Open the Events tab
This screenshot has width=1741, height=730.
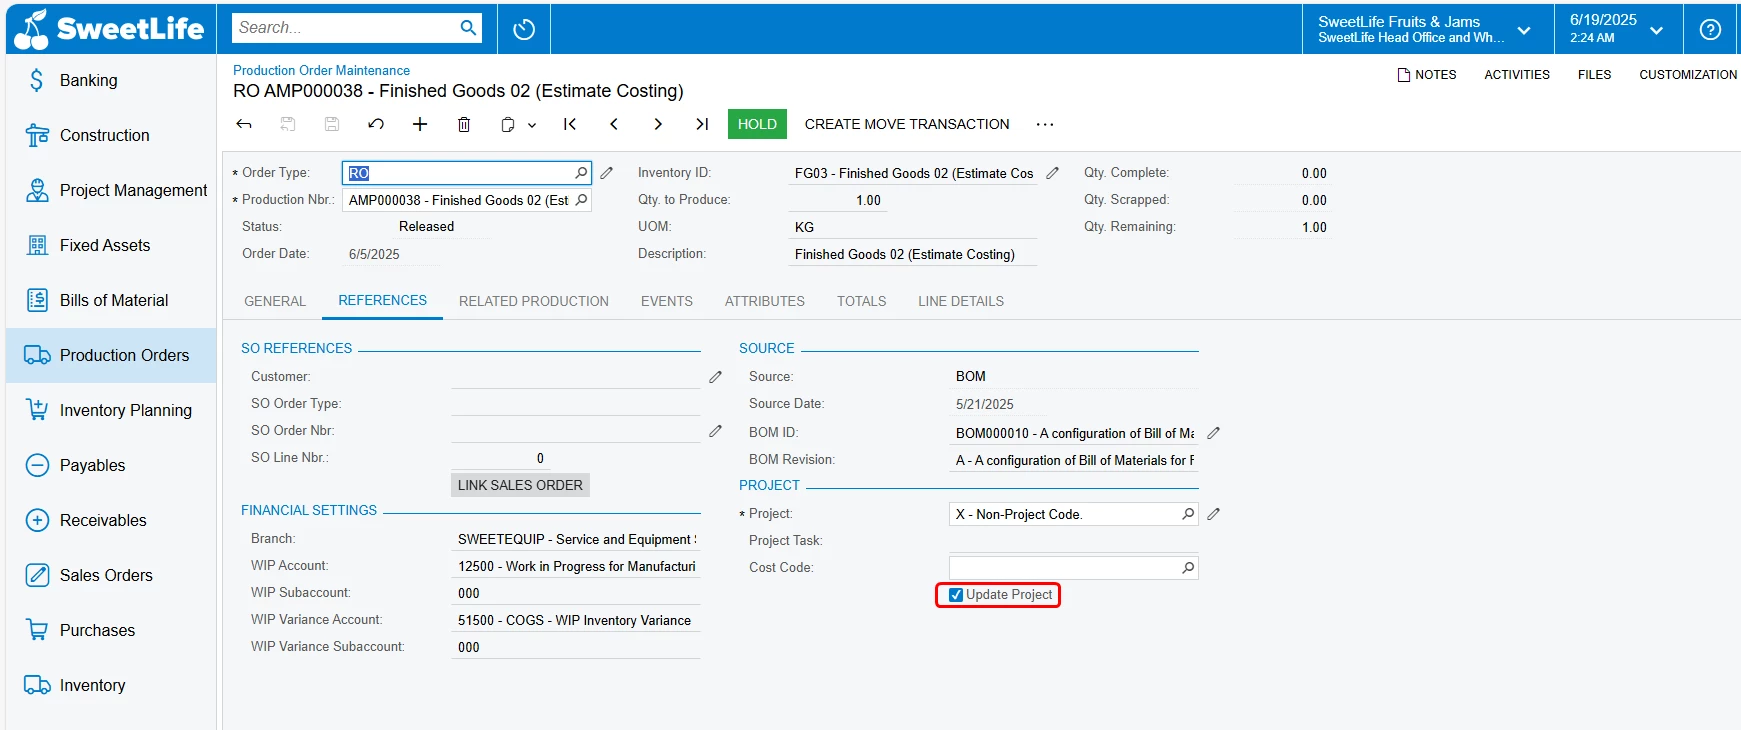667,301
